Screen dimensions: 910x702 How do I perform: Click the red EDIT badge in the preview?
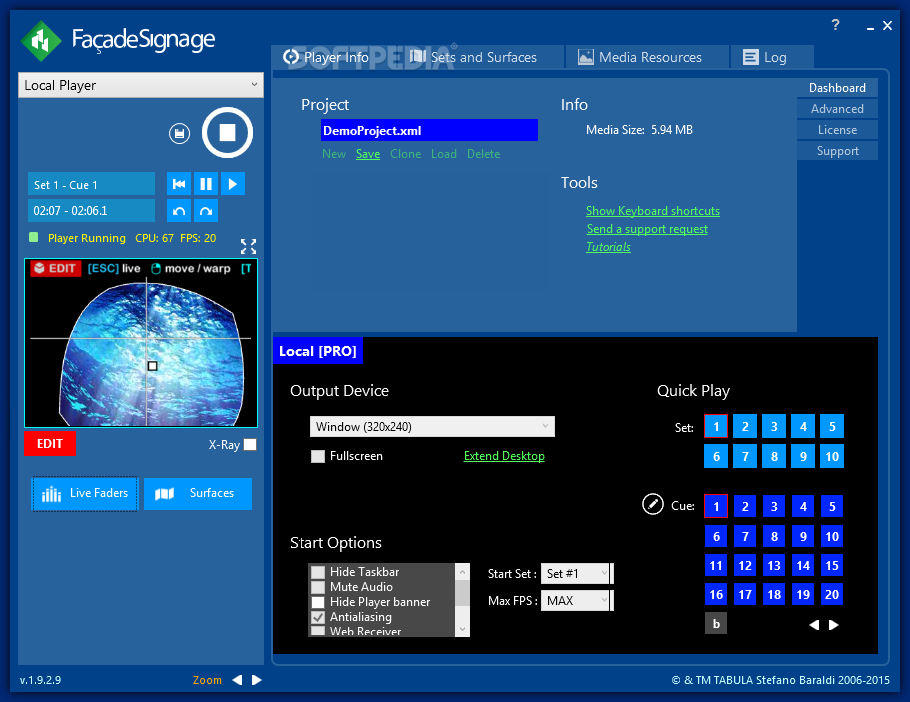coord(55,268)
